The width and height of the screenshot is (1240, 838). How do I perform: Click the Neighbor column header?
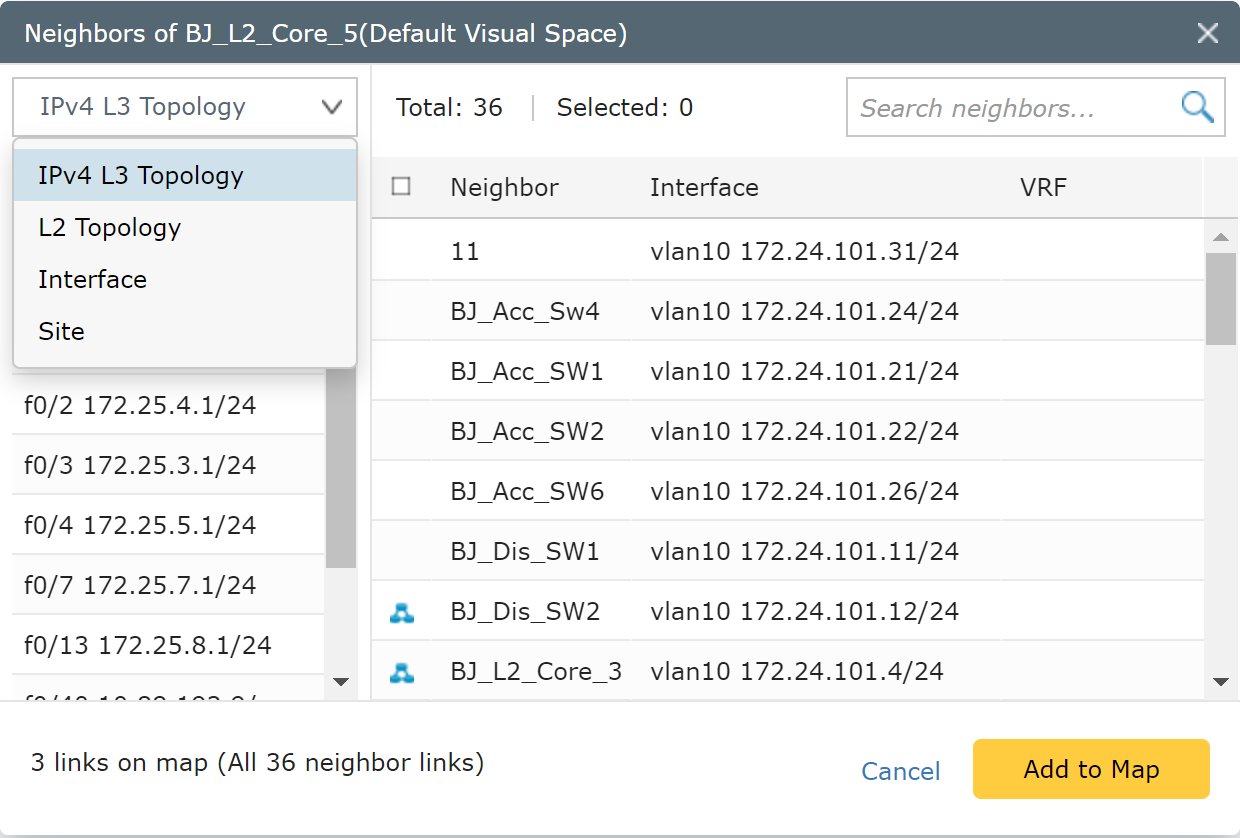[x=504, y=187]
